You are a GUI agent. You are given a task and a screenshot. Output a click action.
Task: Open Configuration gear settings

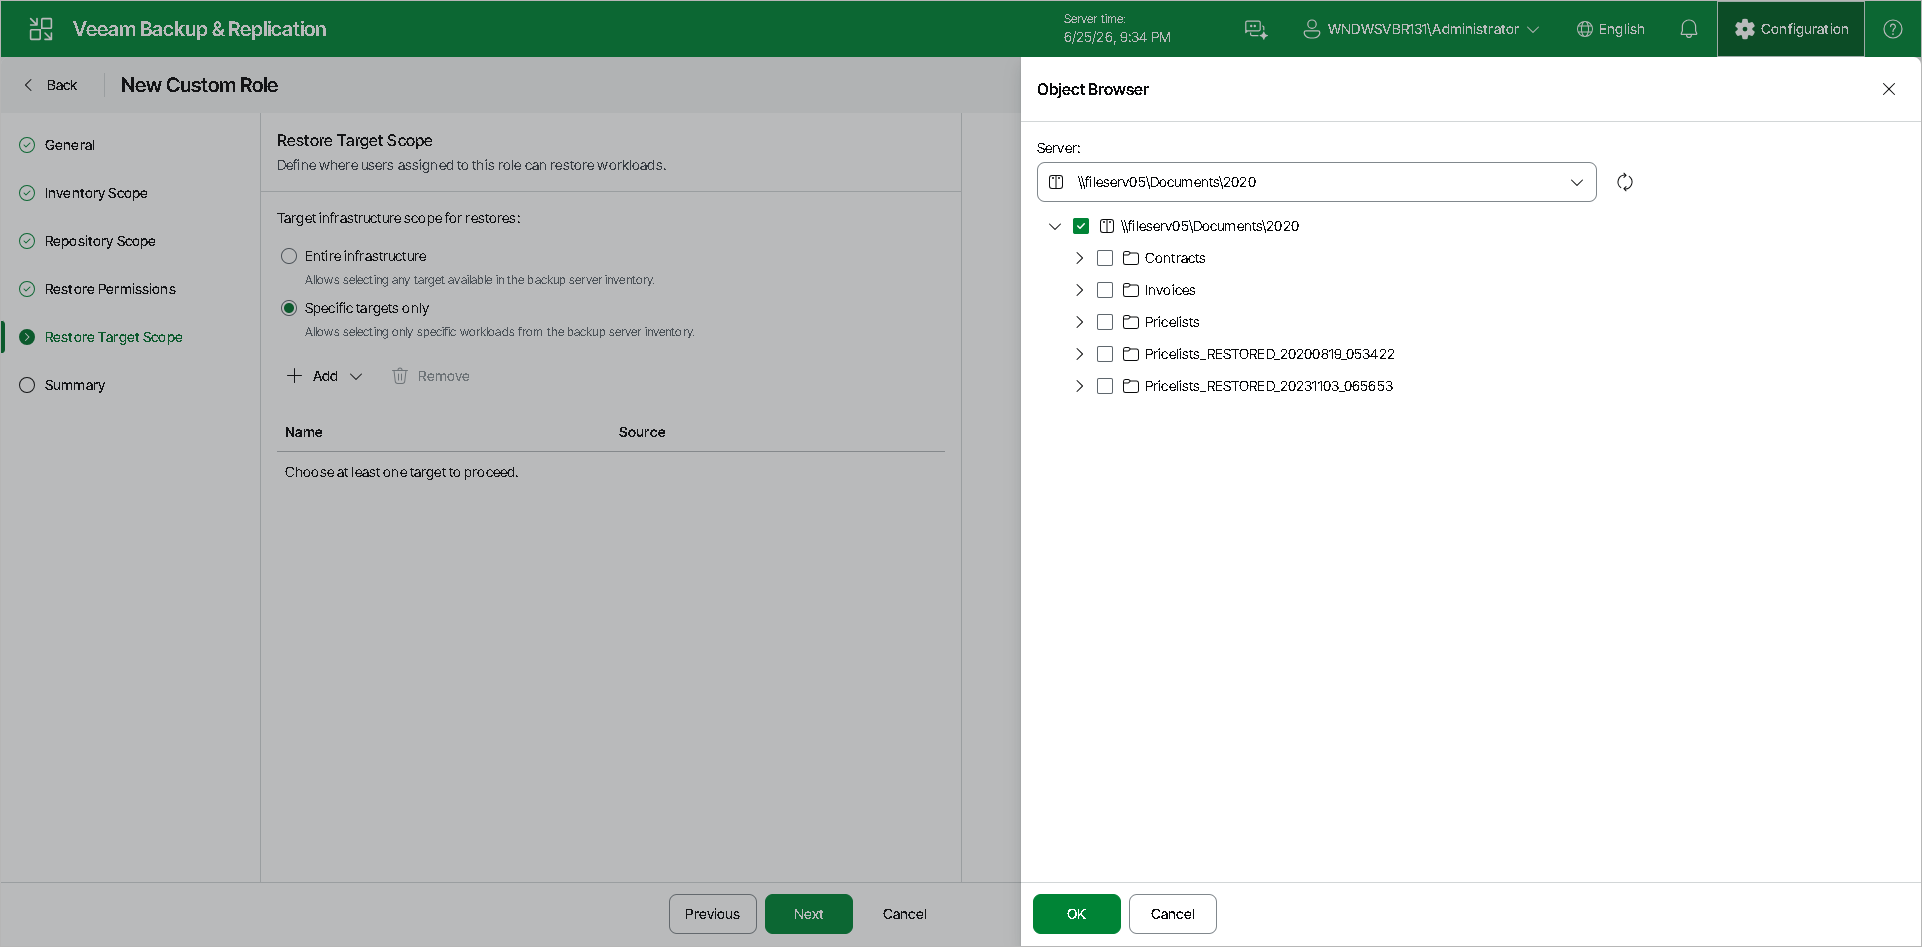point(1791,29)
